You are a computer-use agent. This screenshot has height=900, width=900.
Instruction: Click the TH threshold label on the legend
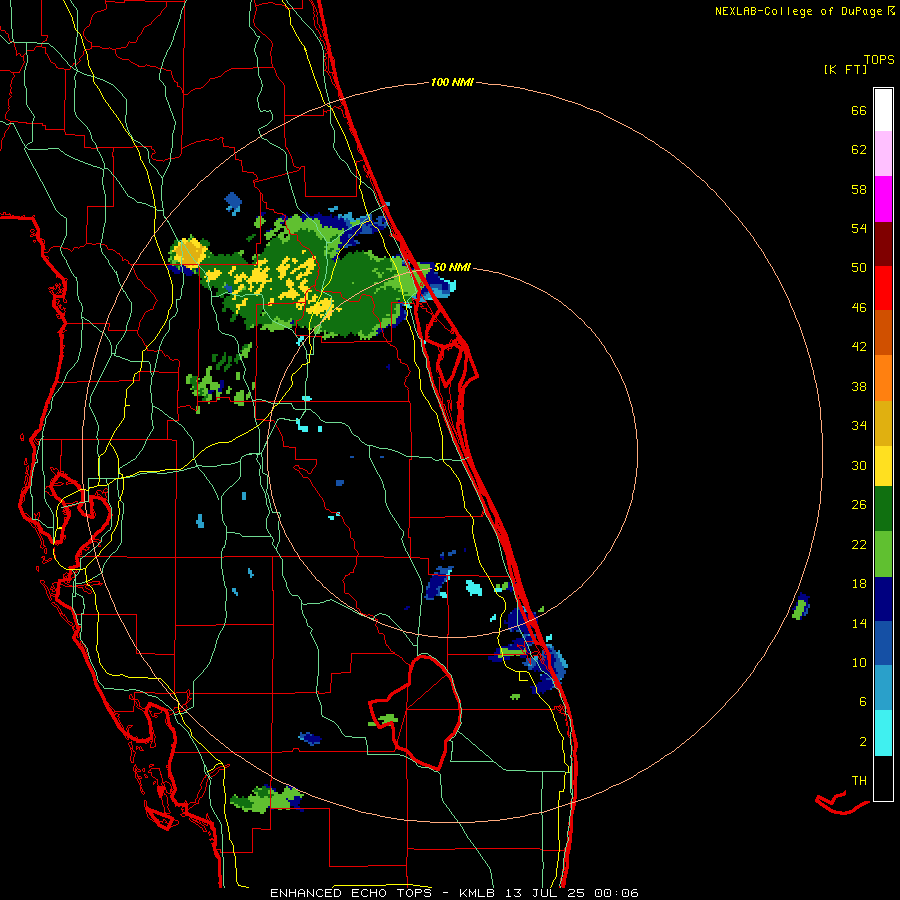click(x=859, y=781)
